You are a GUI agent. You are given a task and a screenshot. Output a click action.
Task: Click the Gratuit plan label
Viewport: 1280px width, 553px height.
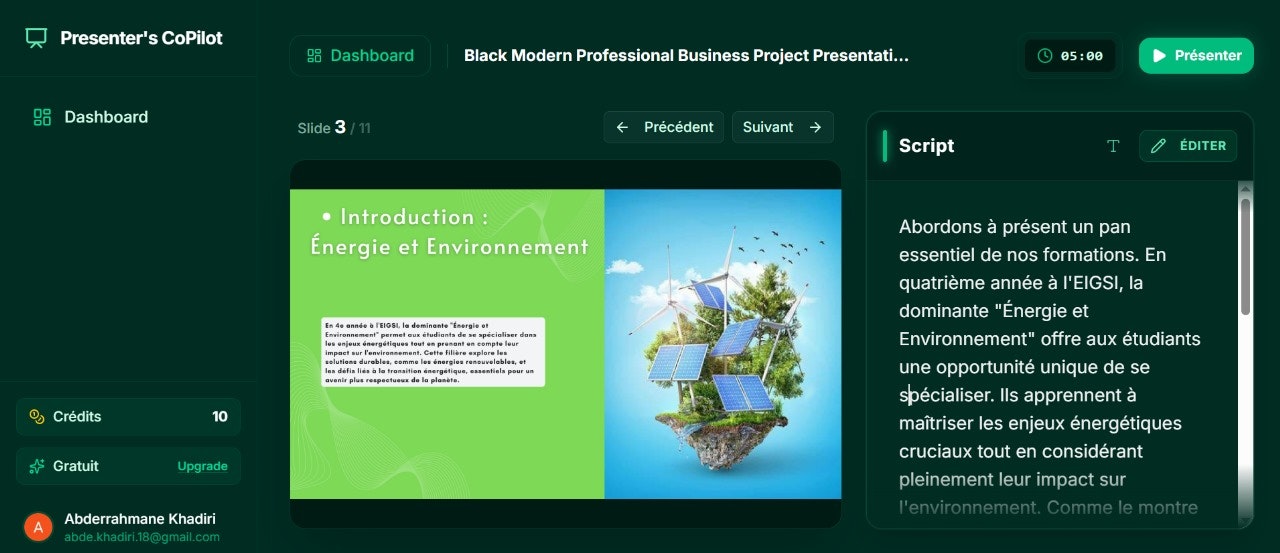tap(76, 466)
